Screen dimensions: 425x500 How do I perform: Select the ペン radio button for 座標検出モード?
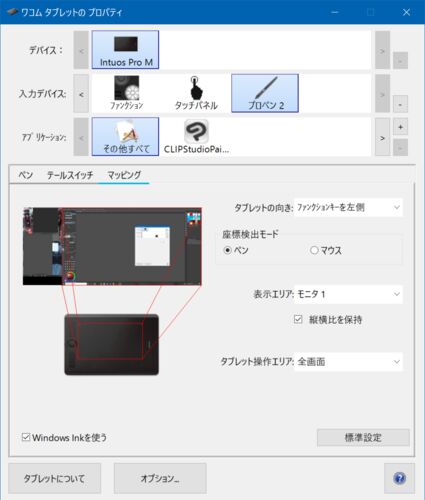[228, 250]
